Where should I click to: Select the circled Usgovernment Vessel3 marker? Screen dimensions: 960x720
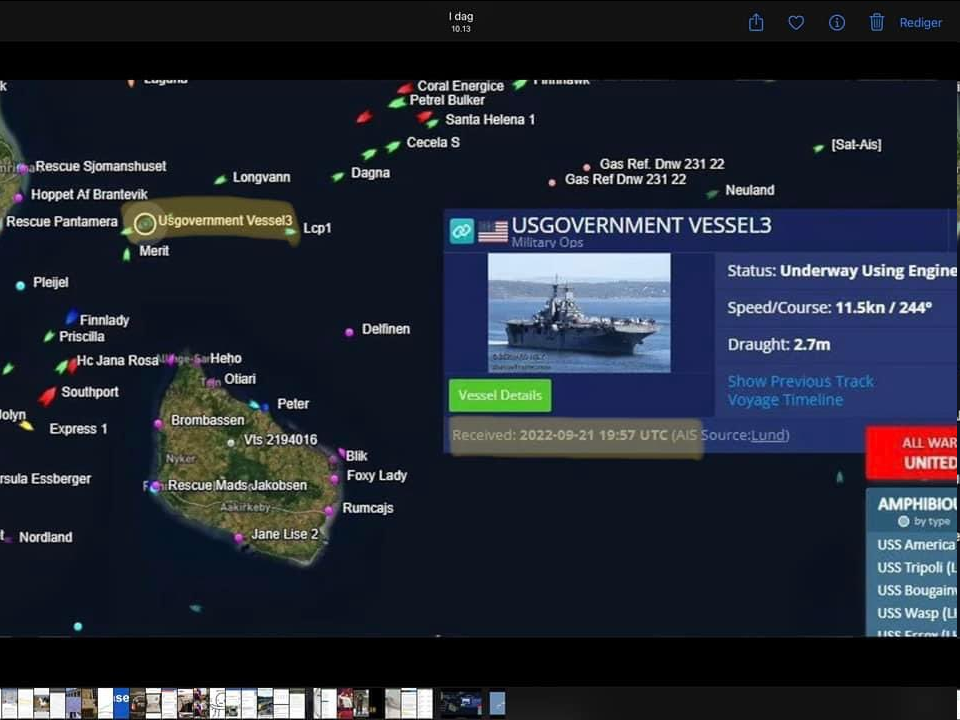click(145, 224)
